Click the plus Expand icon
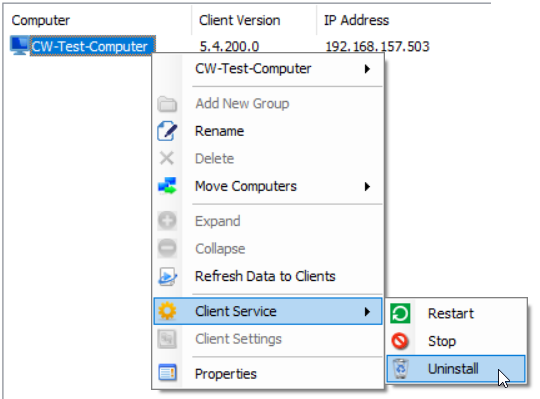Image resolution: width=540 pixels, height=399 pixels. (167, 221)
